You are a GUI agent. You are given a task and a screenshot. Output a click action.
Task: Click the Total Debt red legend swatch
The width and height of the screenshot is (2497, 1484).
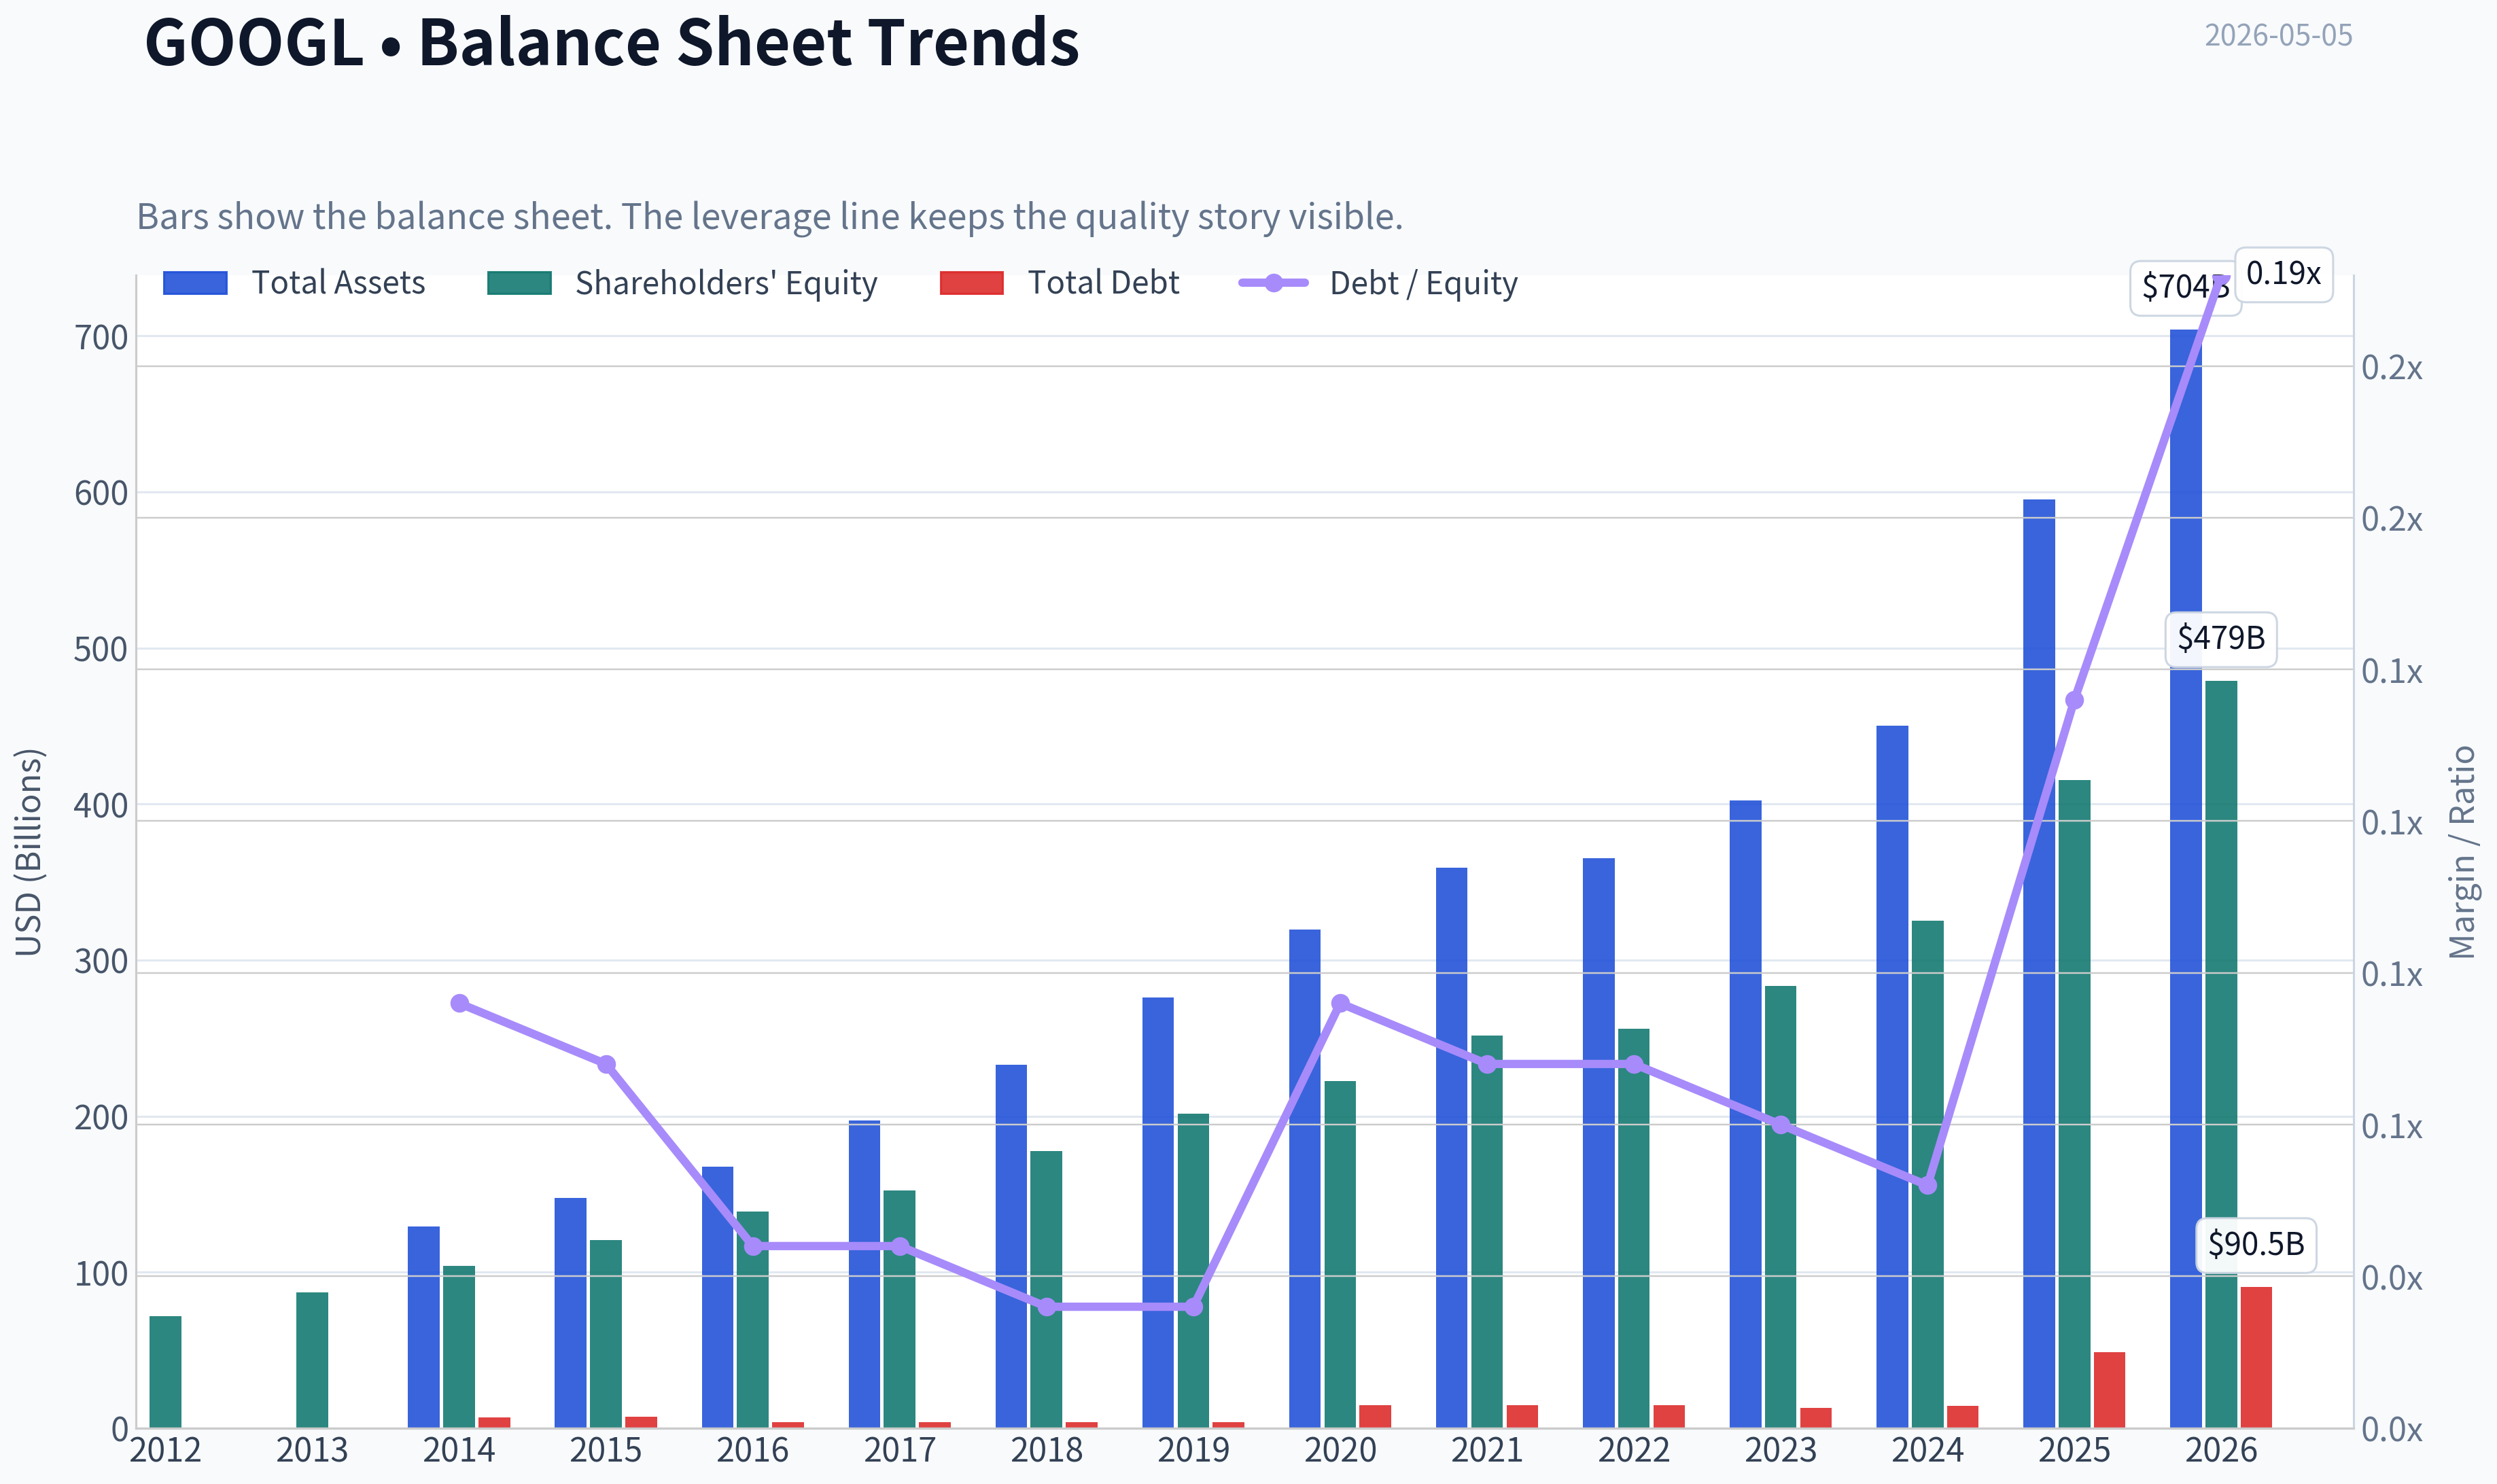972,283
